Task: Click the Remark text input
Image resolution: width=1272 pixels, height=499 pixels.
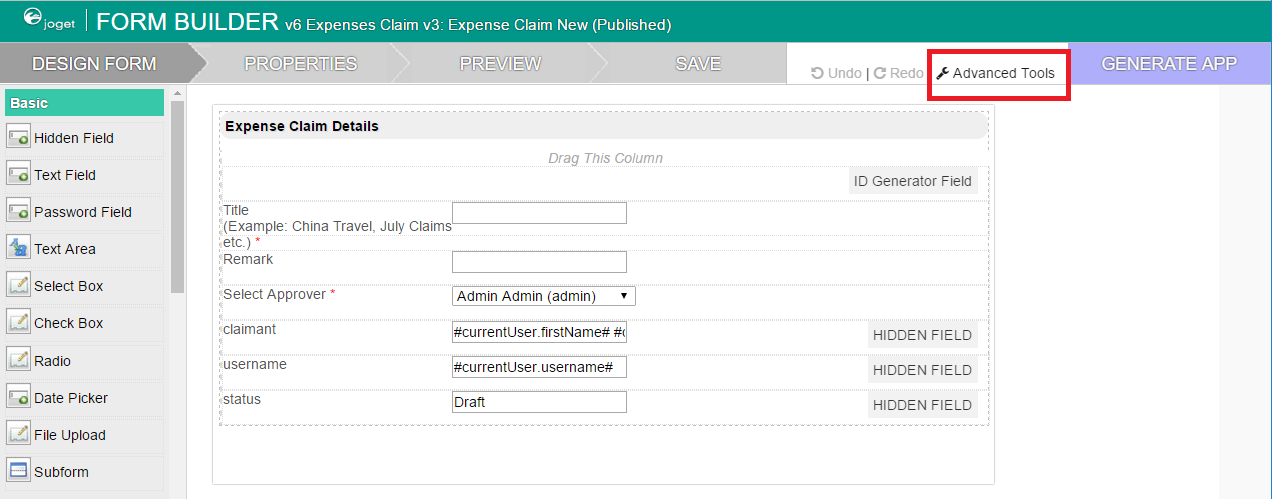Action: tap(539, 262)
